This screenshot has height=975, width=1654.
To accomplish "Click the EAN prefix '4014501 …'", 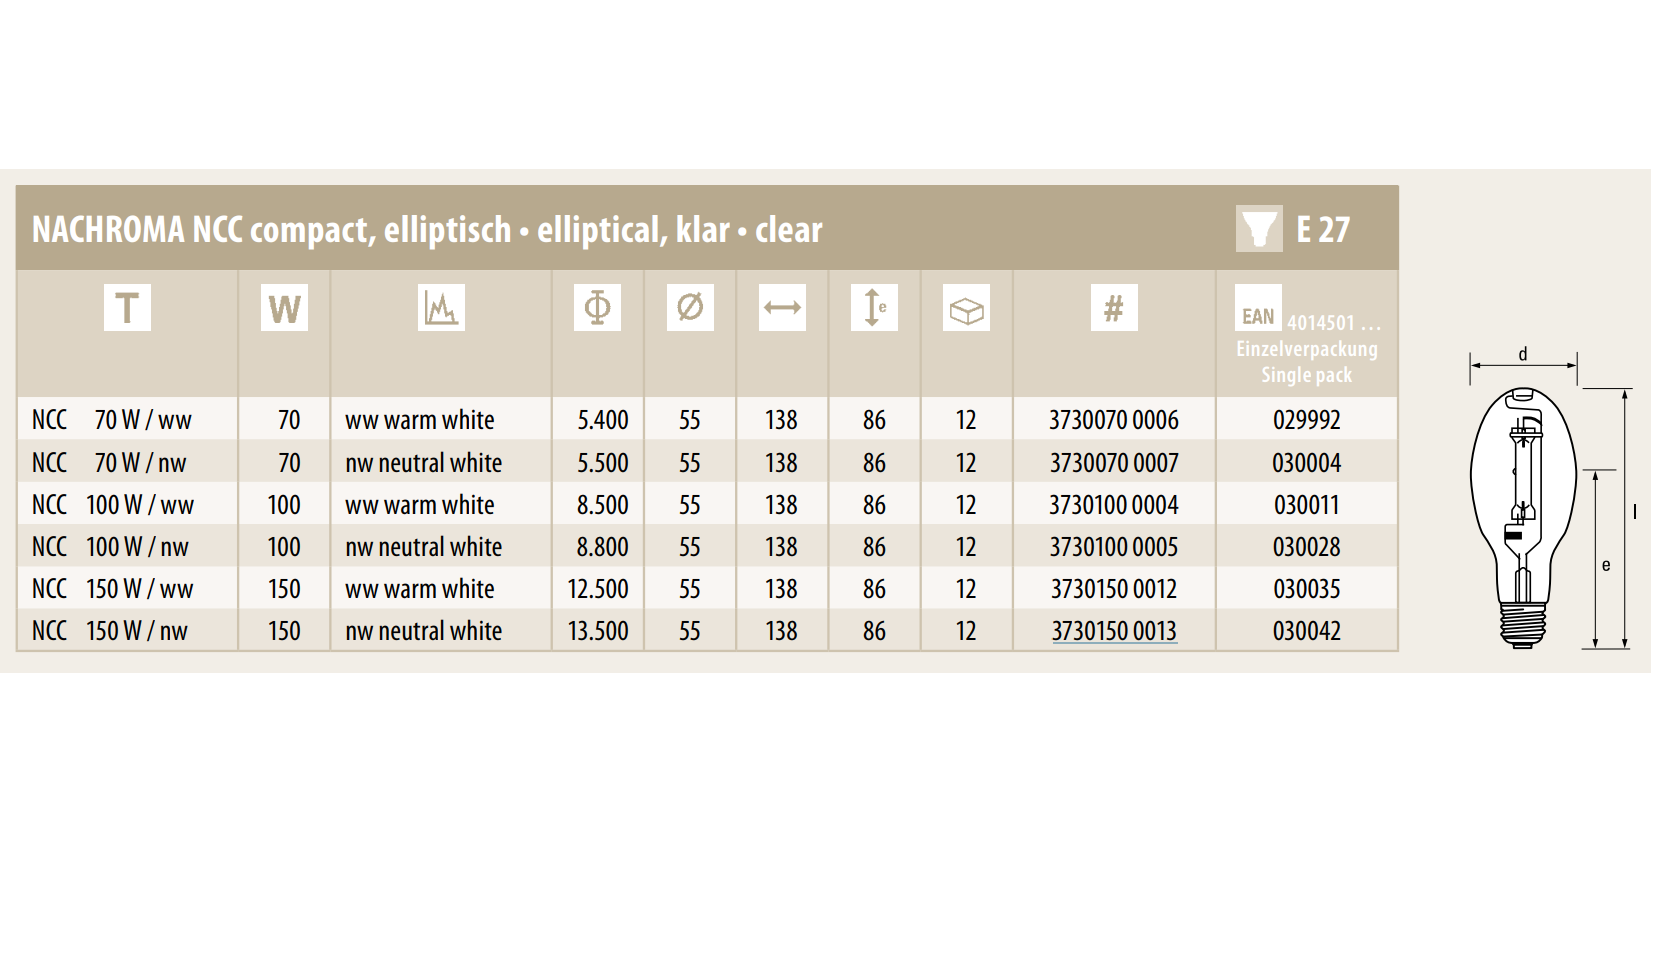I will pos(1334,323).
